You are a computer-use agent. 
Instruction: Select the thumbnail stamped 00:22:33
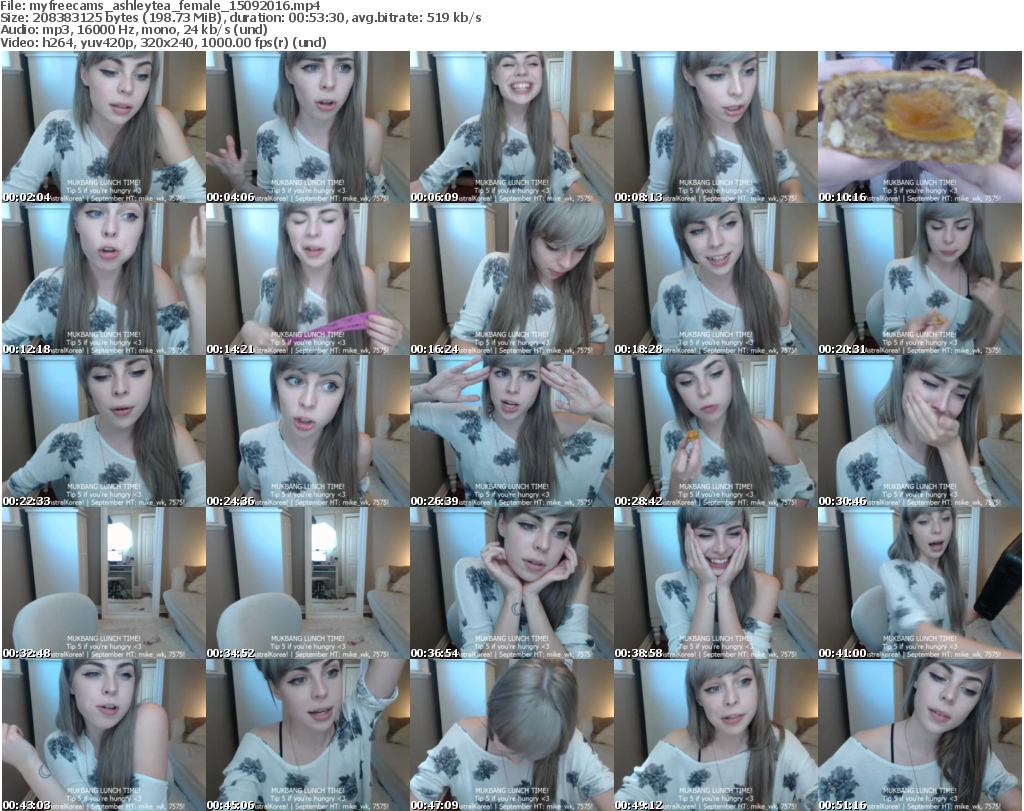tap(104, 432)
